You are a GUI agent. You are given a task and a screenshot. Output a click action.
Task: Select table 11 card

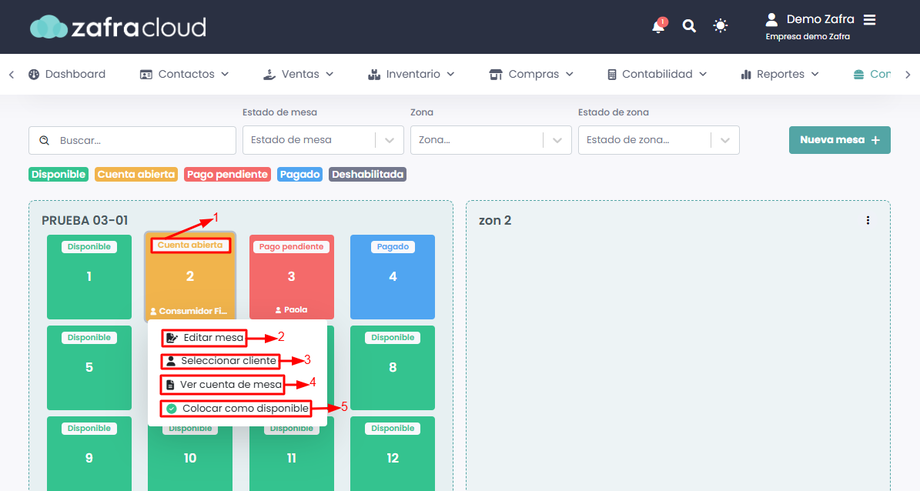tap(292, 460)
